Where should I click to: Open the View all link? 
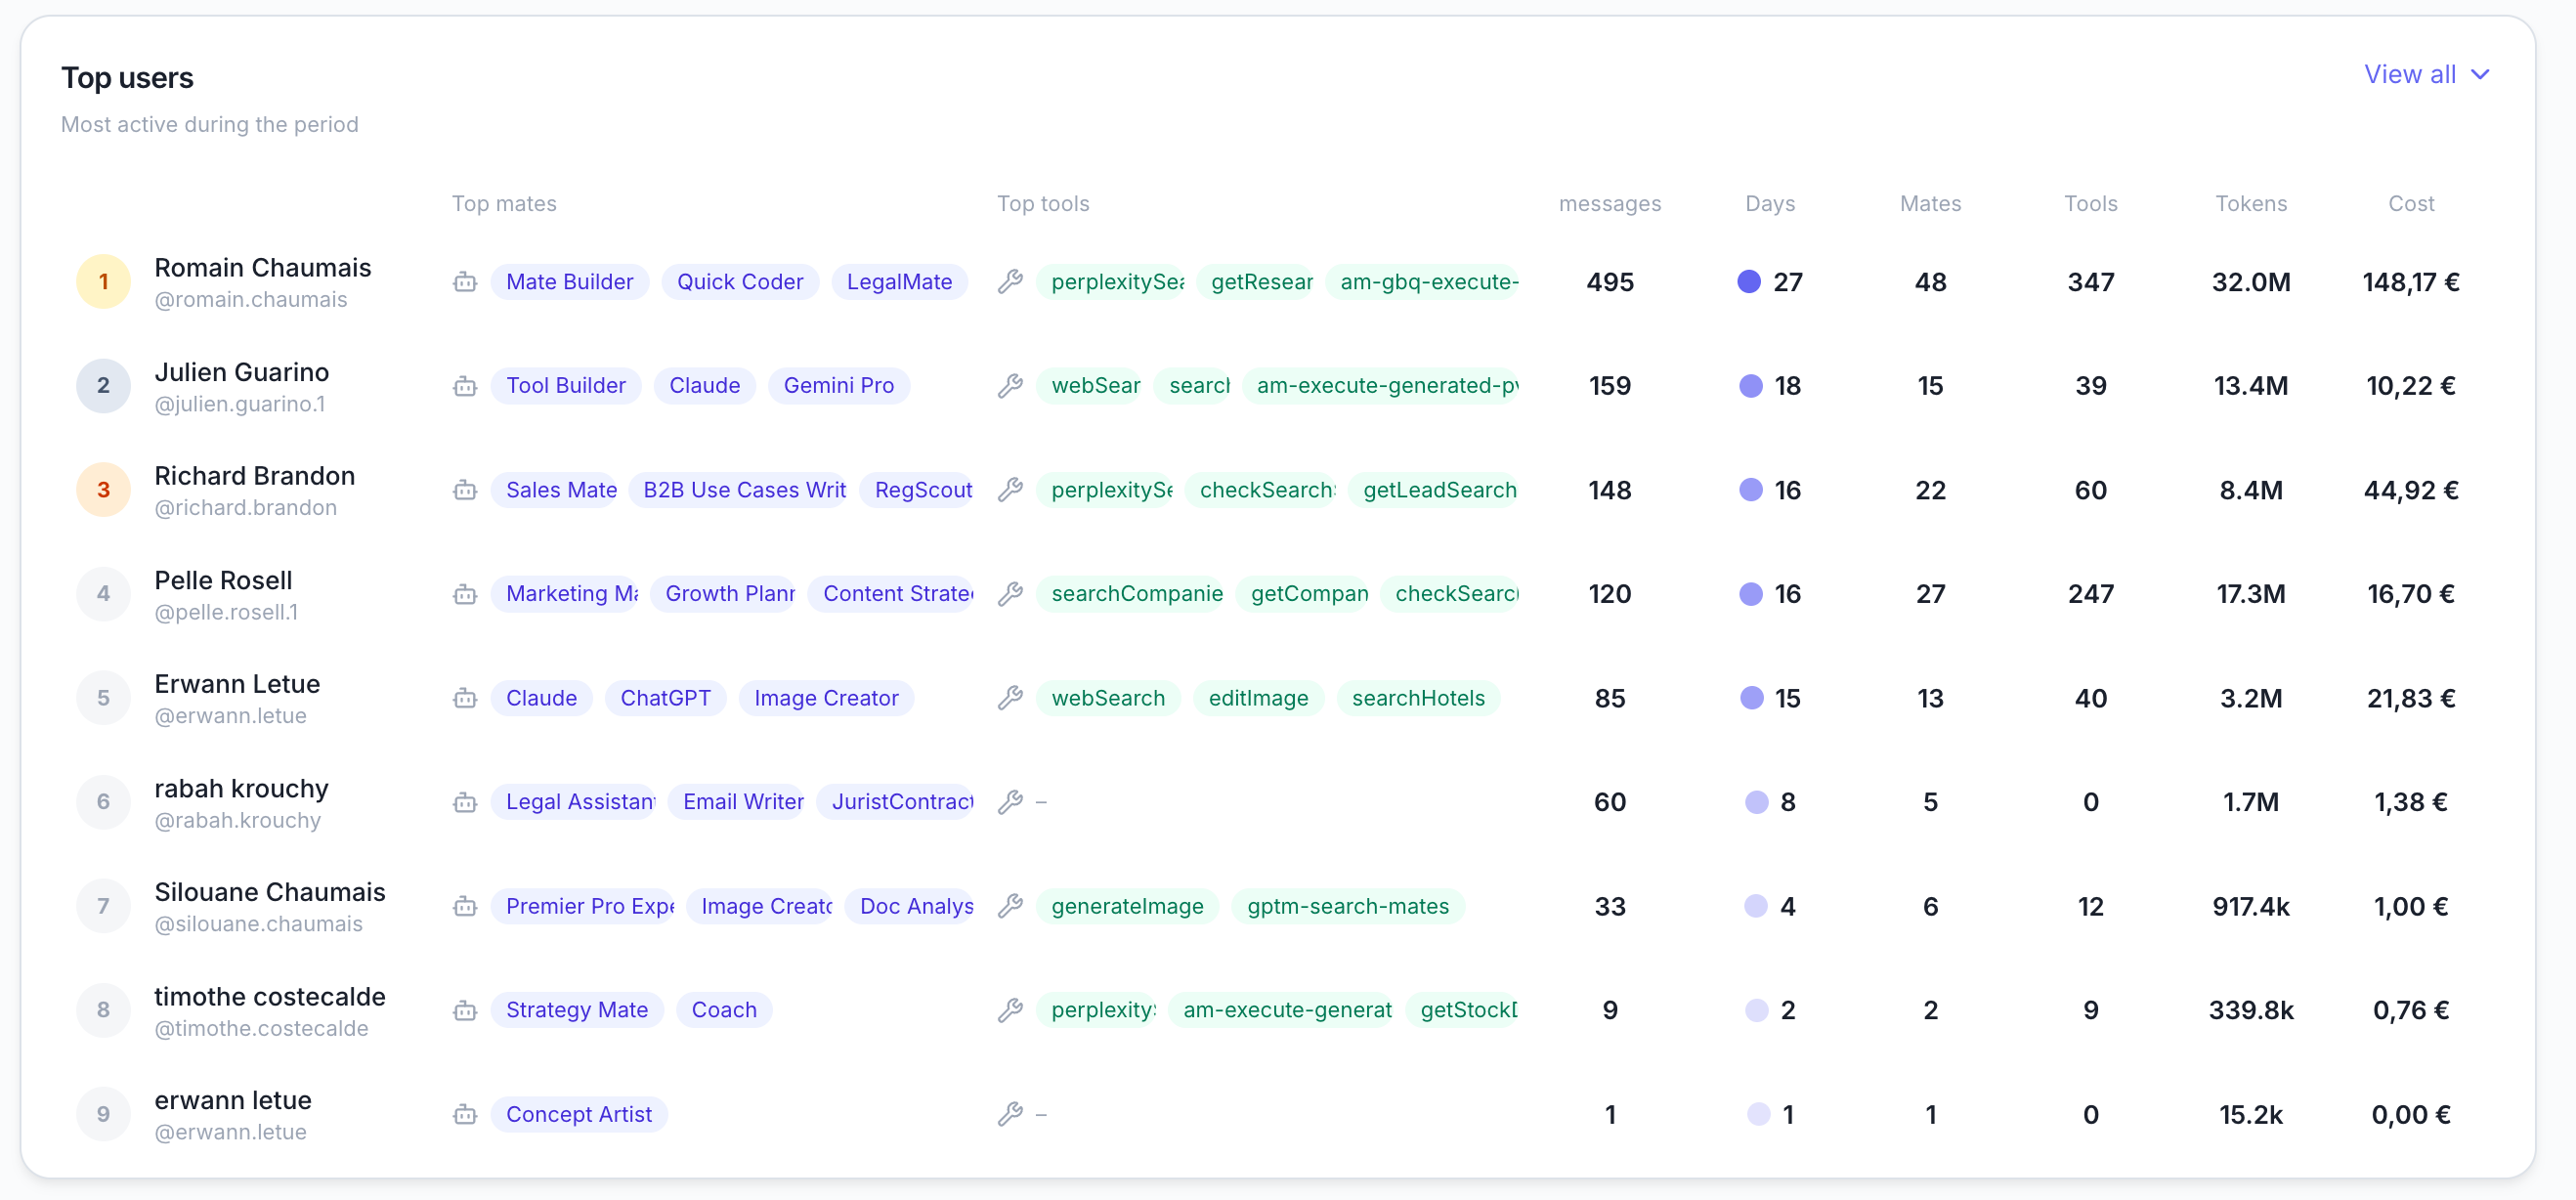pos(2409,75)
